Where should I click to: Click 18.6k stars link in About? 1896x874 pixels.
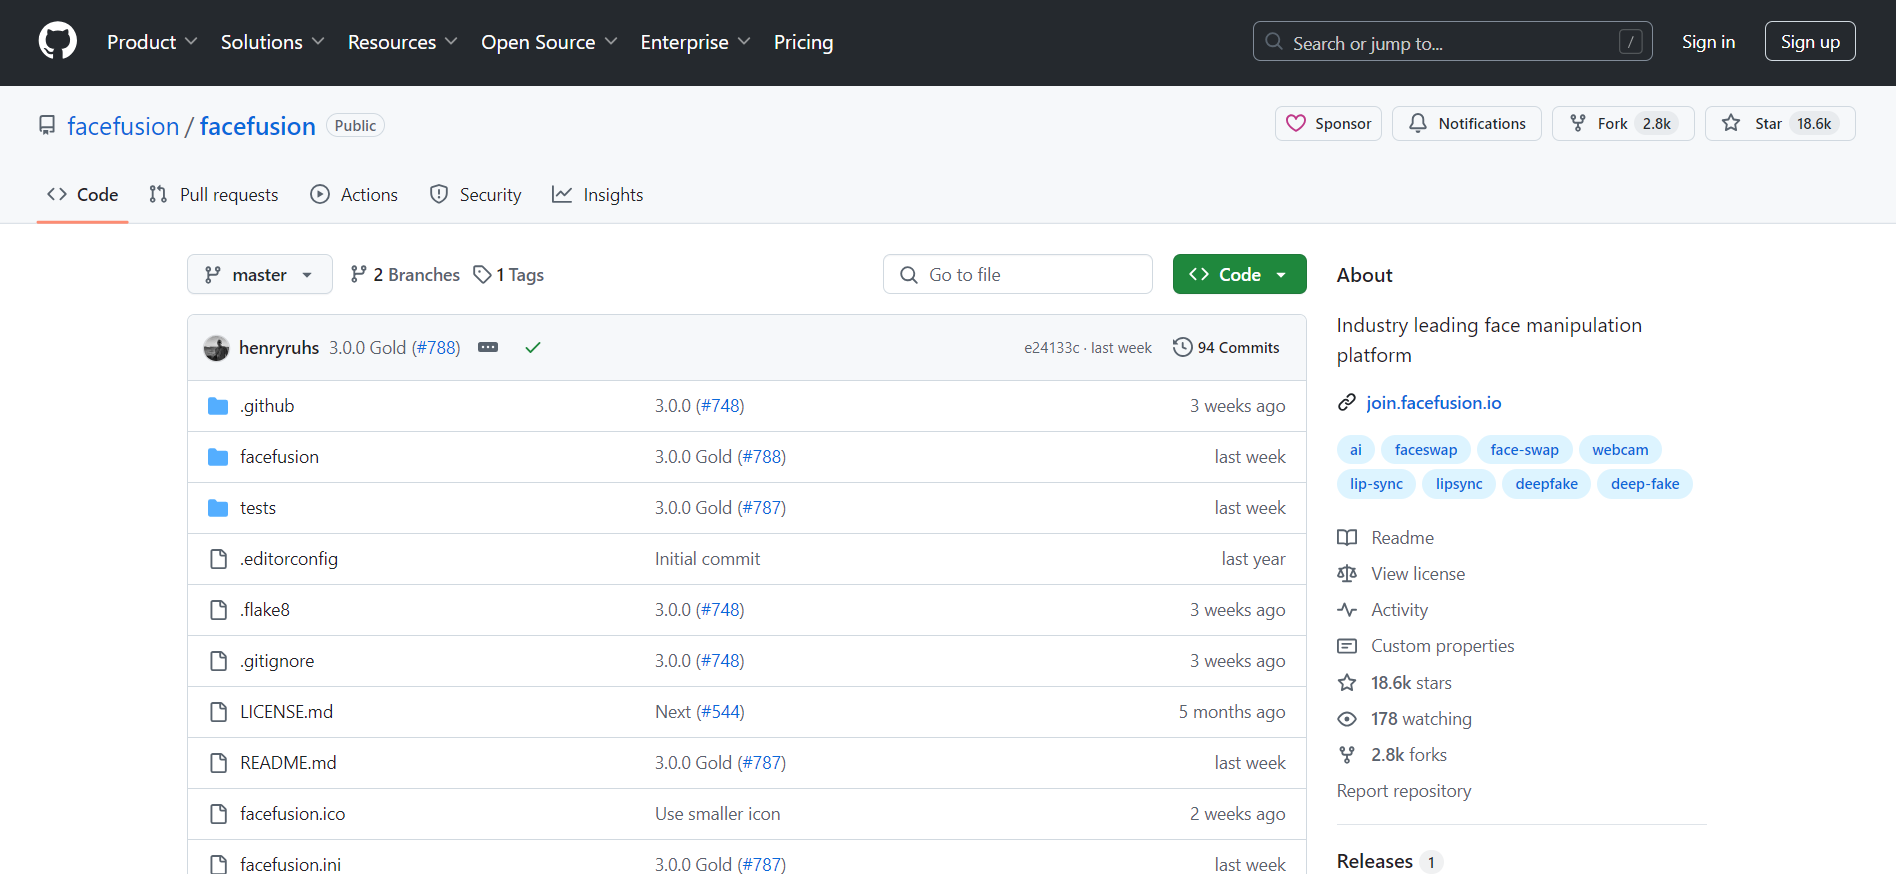[x=1411, y=682]
